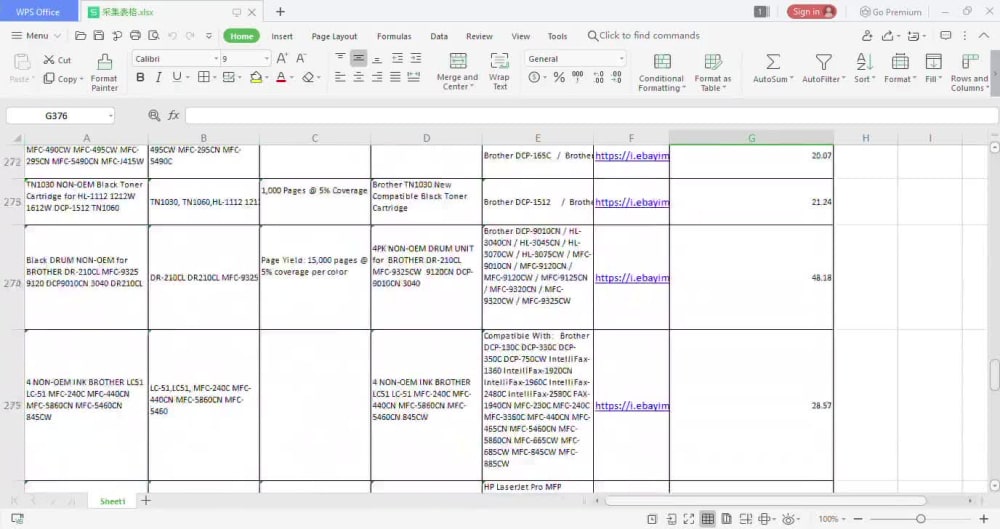This screenshot has width=1000, height=529.
Task: Expand the font color dropdown arrow
Action: pyautogui.click(x=291, y=78)
